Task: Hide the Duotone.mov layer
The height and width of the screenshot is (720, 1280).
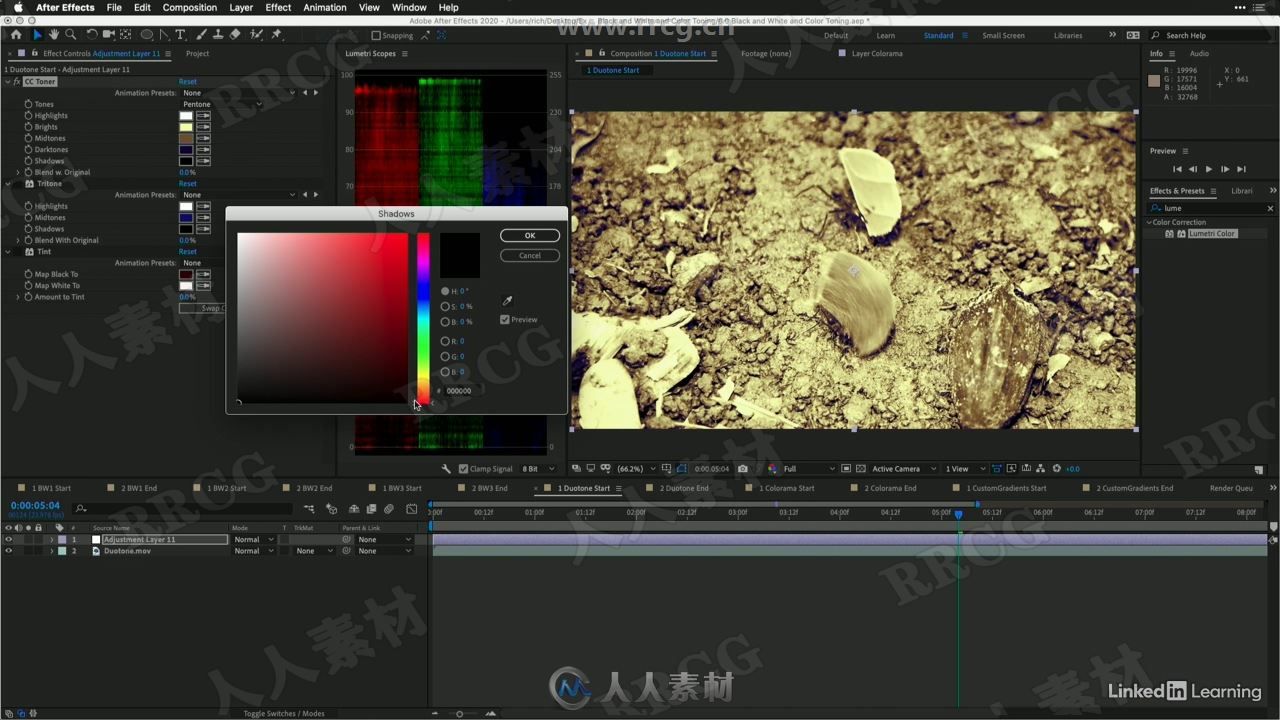Action: click(x=8, y=551)
